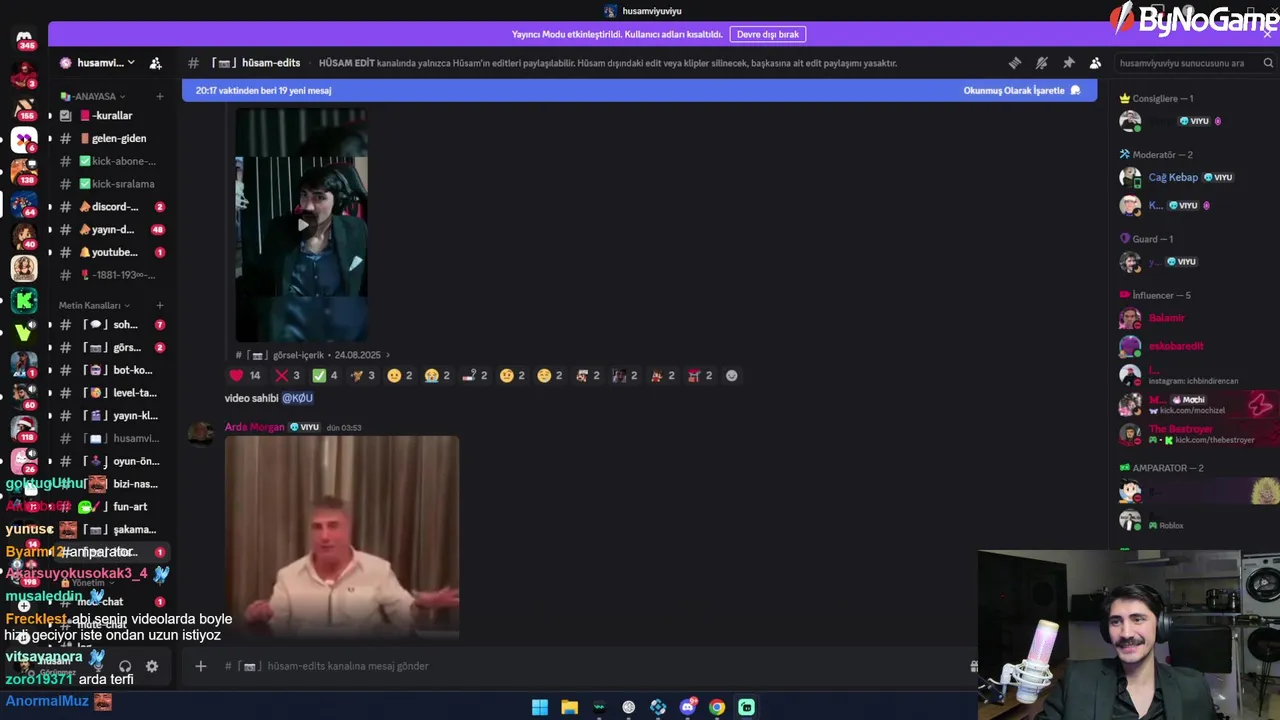Open Google Chrome on taskbar
Viewport: 1280px width, 720px height.
click(717, 707)
